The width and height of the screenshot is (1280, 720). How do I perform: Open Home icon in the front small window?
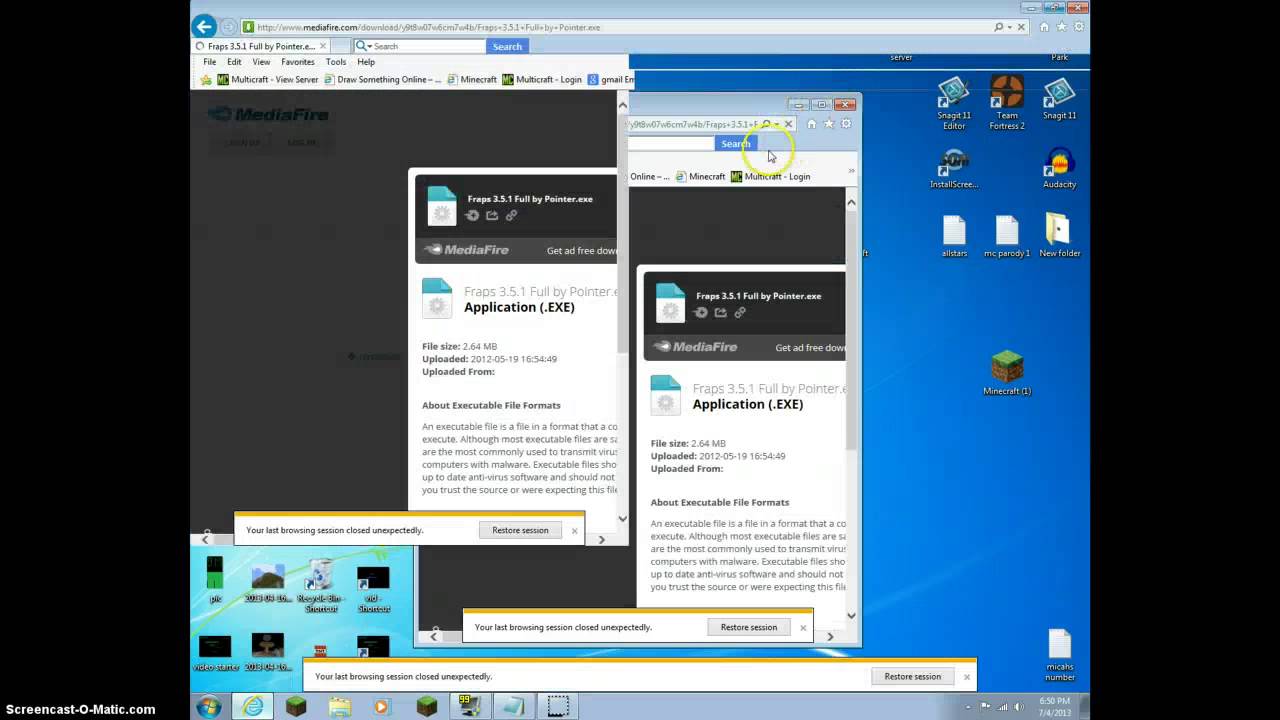(x=811, y=124)
